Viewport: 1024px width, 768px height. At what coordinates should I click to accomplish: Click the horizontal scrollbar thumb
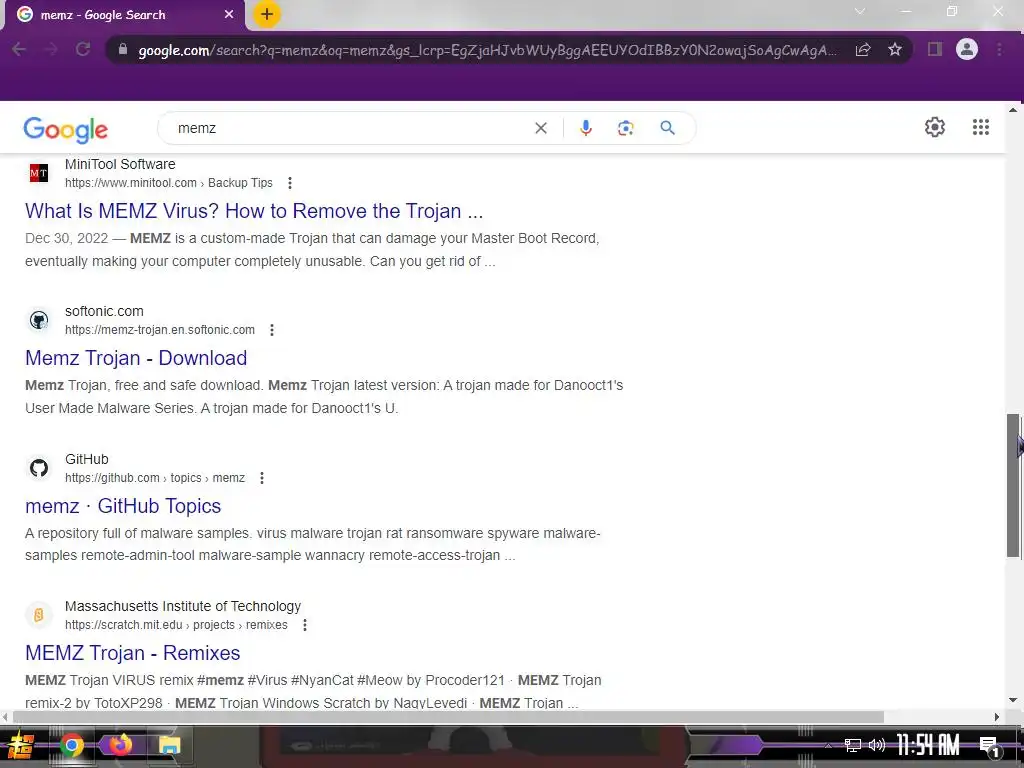pos(448,717)
